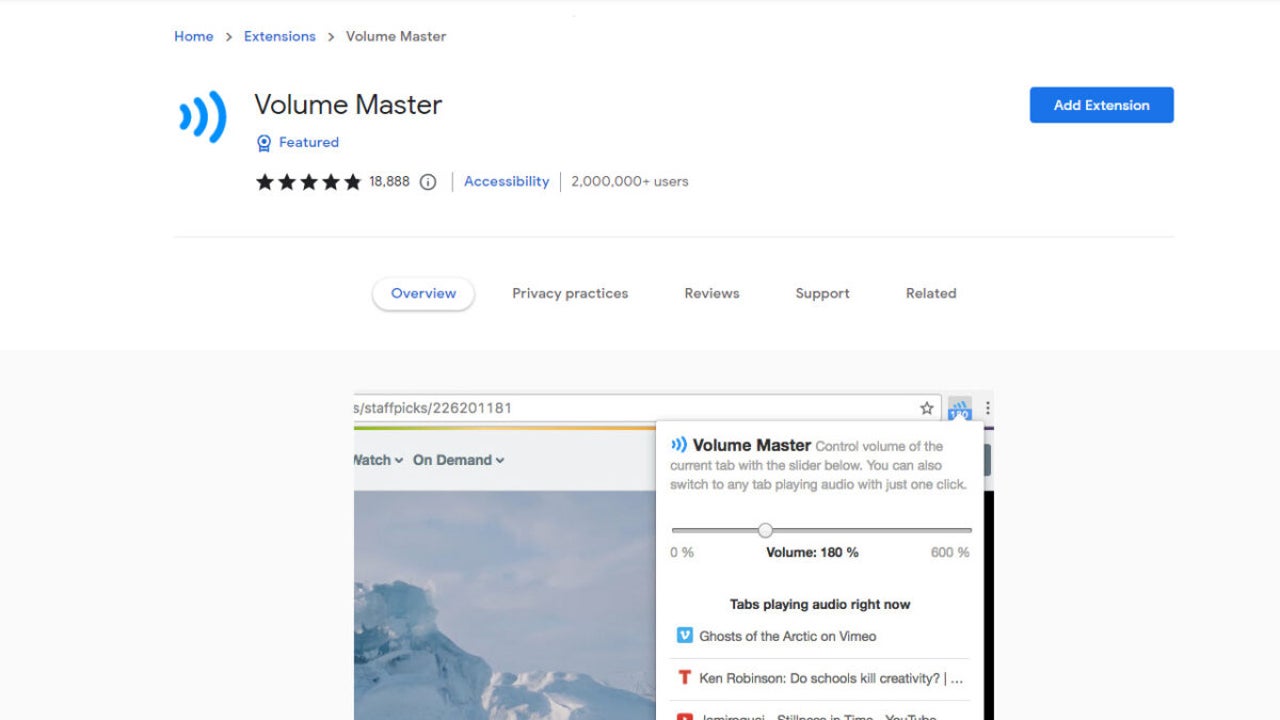Follow the Accessibility category link
The height and width of the screenshot is (720, 1280).
506,181
